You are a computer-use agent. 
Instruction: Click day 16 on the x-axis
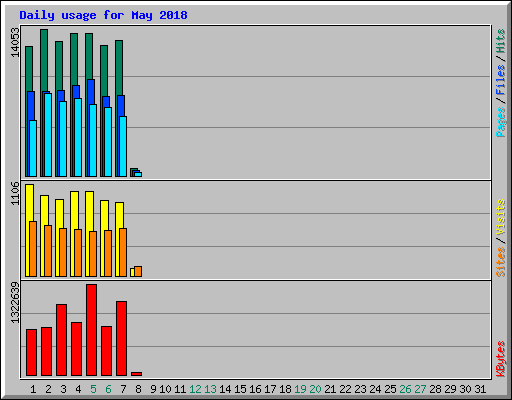point(255,389)
